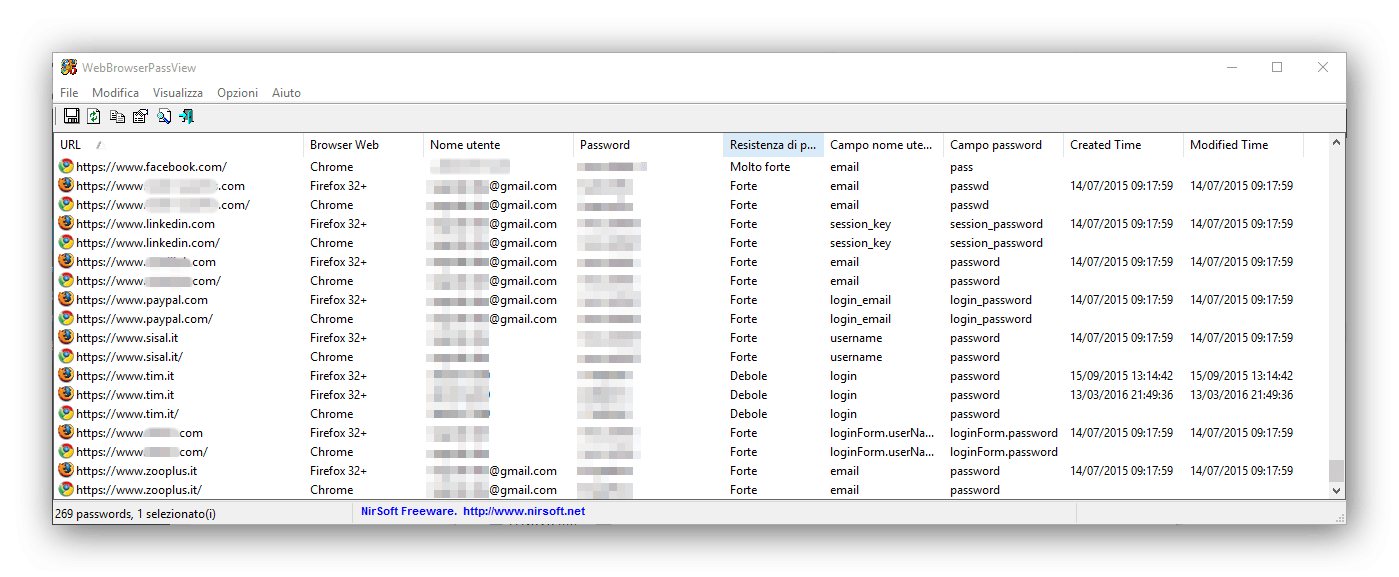Exit via the door-shaped toolbar icon
Image resolution: width=1399 pixels, height=577 pixels.
[x=185, y=116]
